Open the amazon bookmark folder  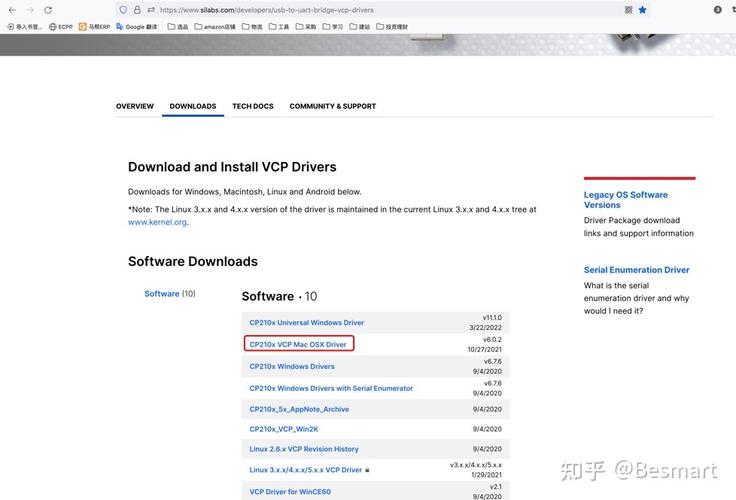tap(215, 27)
